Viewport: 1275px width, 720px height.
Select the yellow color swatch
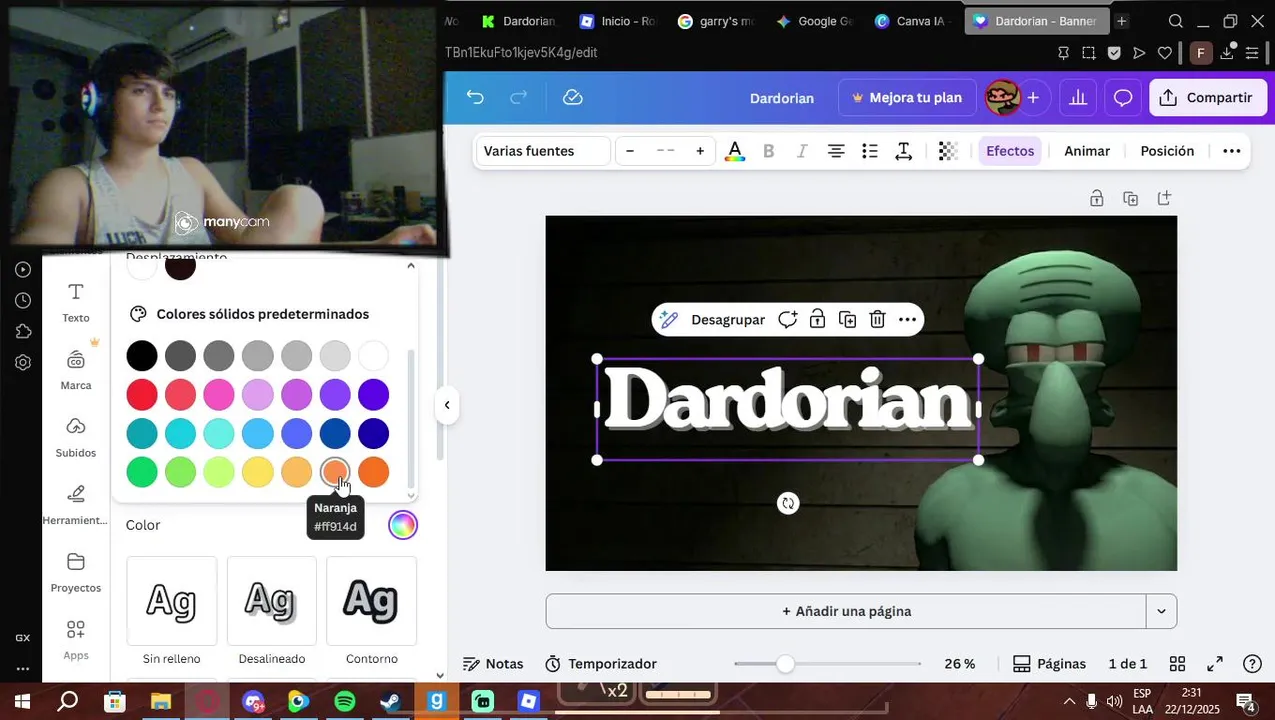(257, 472)
